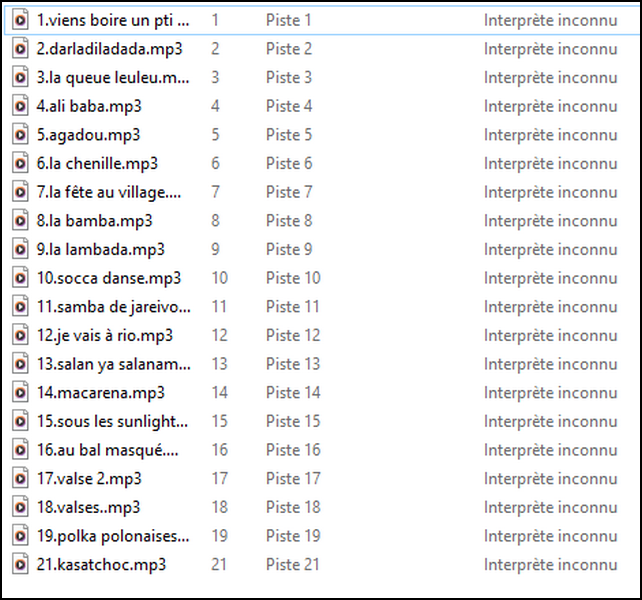Click the 10.socca danse.mp3 file icon
642x600 pixels.
20,278
